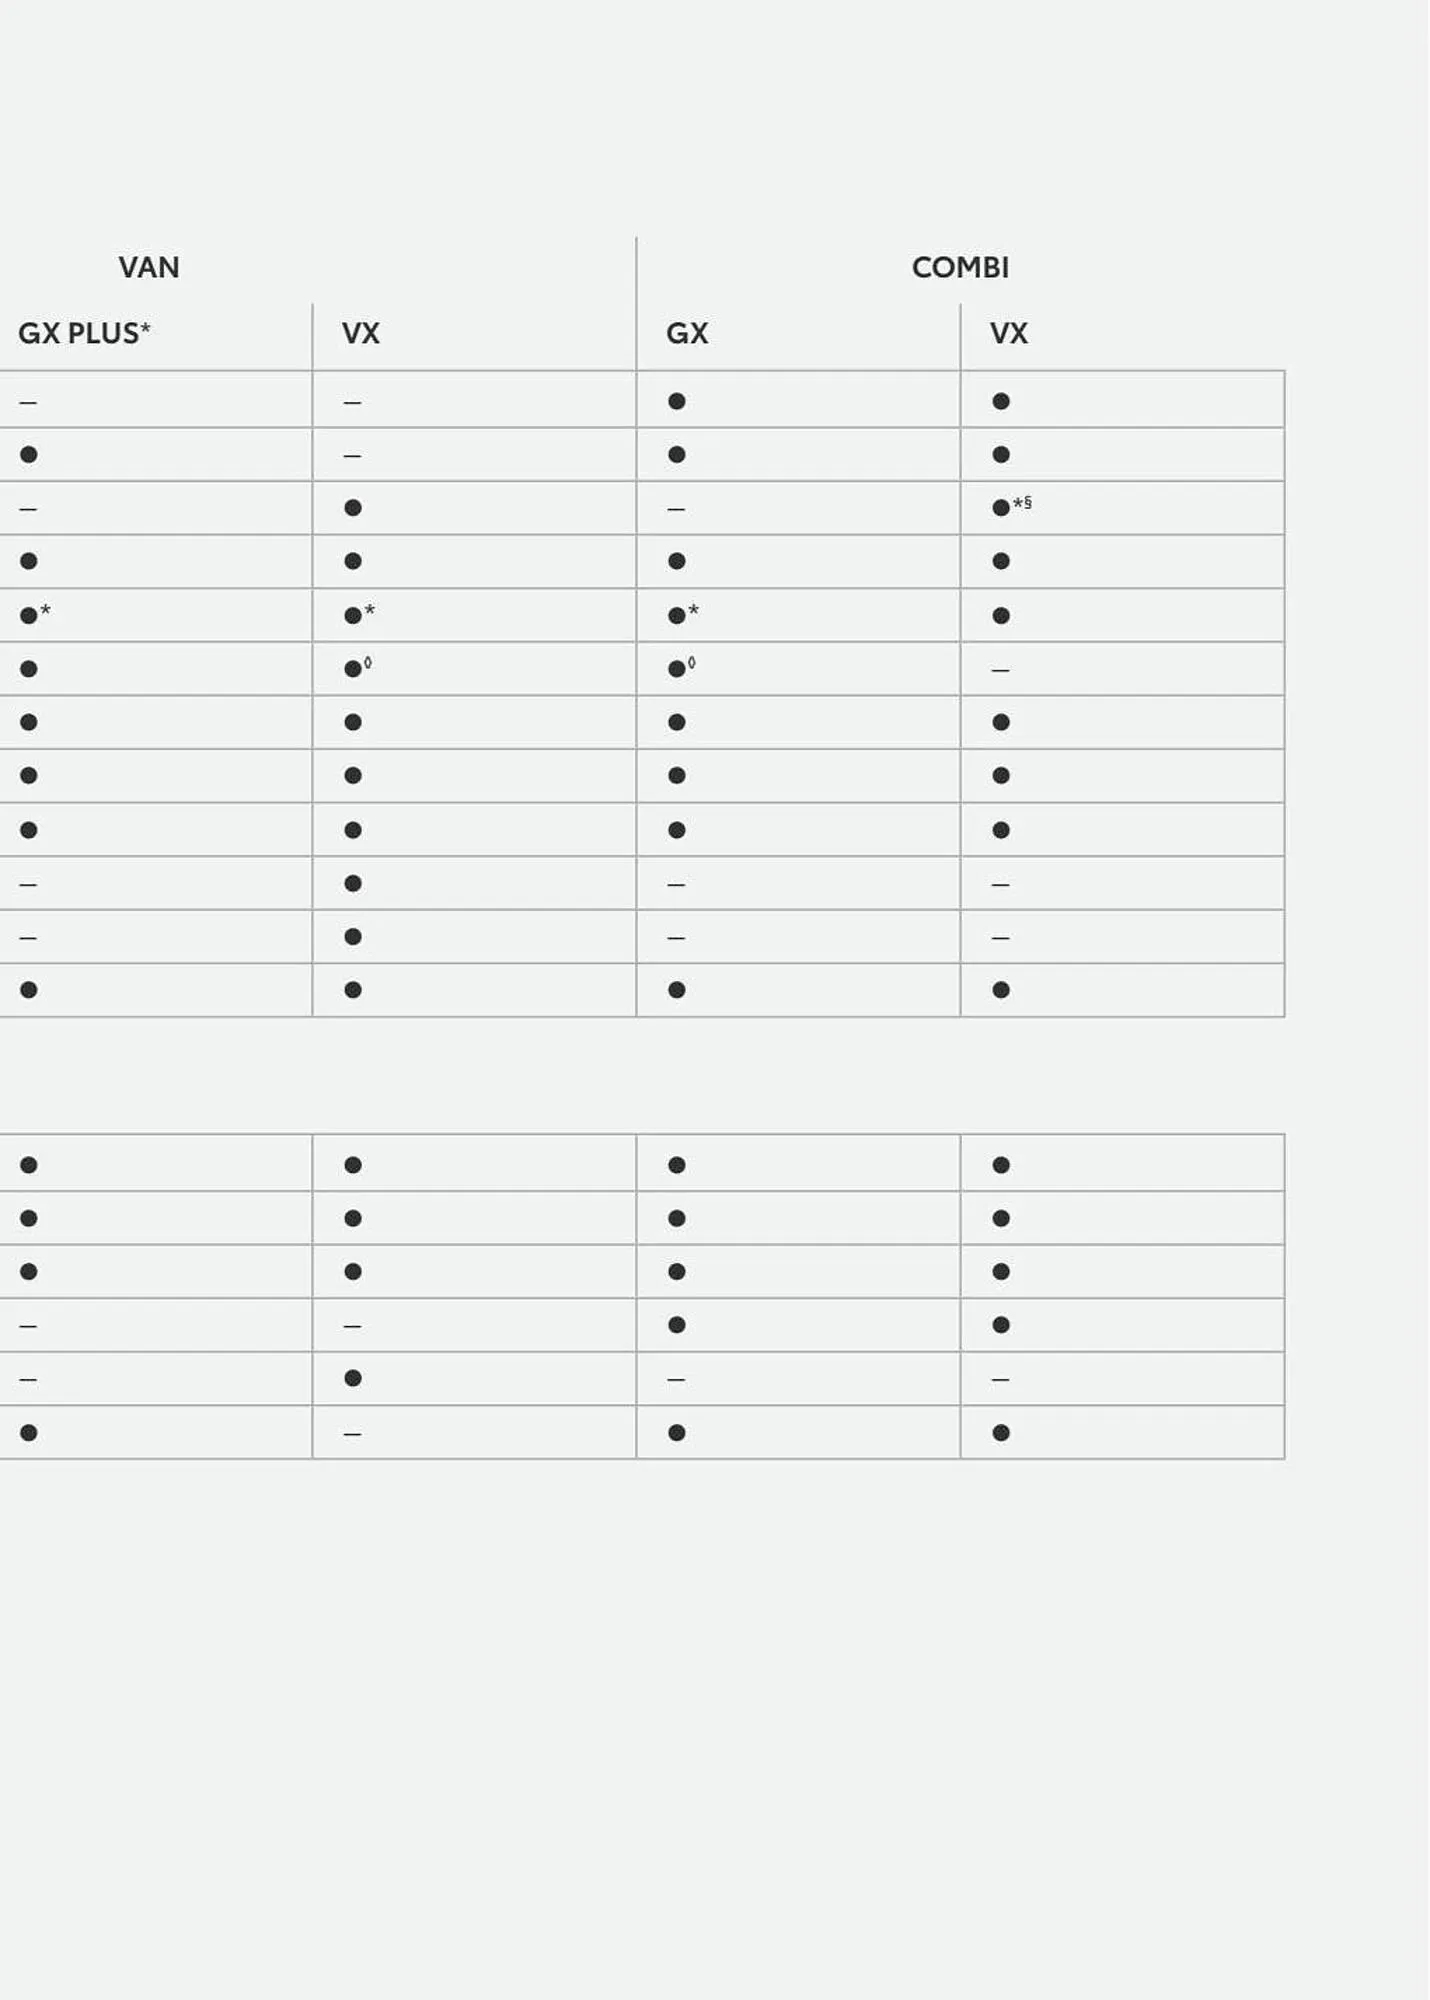Select the VX header under VAN

pos(361,333)
